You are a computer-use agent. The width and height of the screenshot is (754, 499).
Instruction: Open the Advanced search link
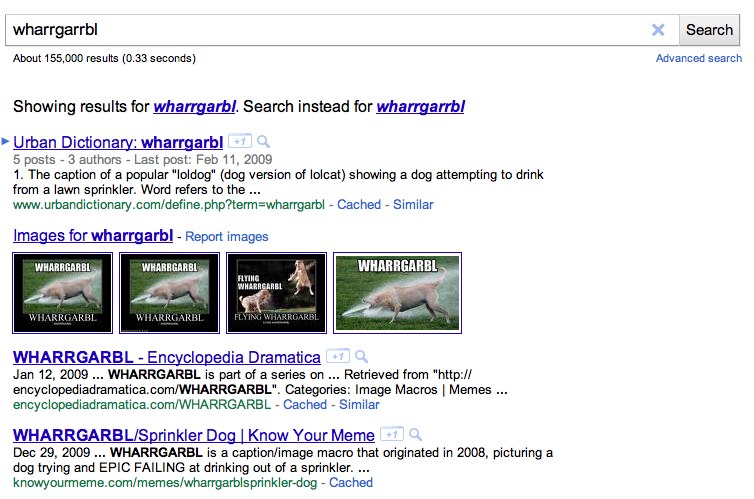[698, 59]
